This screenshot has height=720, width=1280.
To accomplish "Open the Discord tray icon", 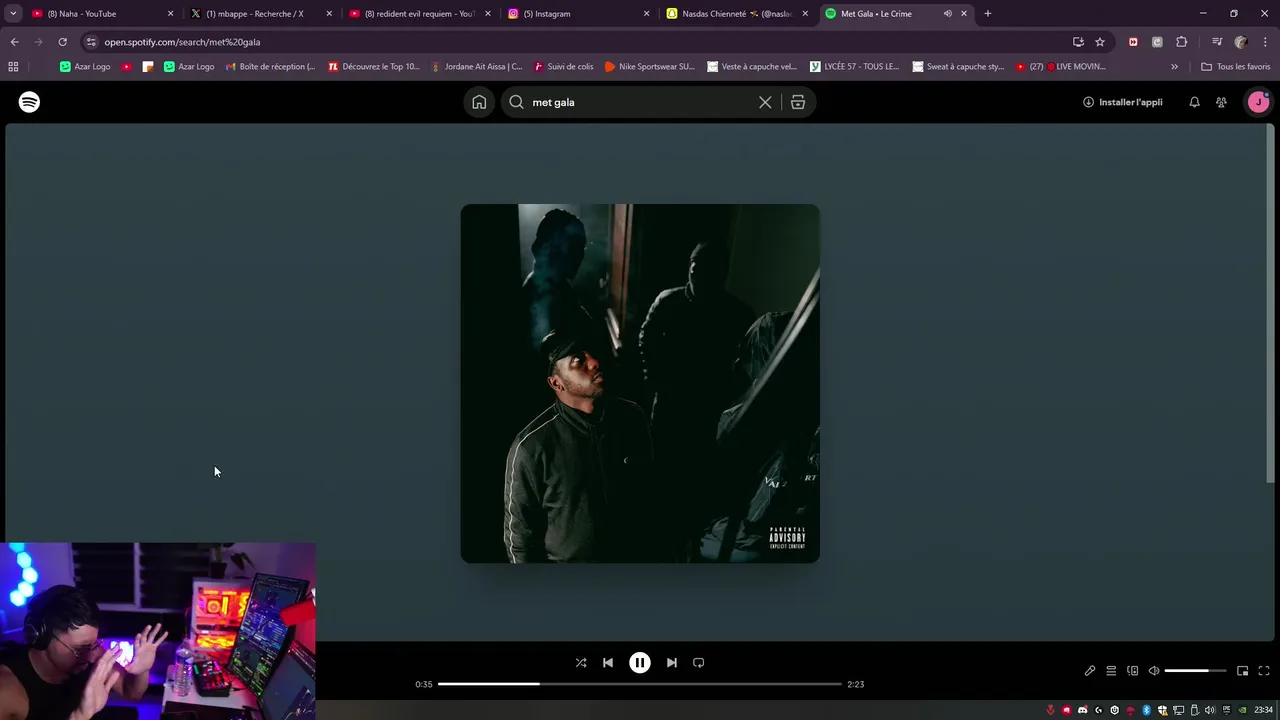I will (x=1082, y=710).
